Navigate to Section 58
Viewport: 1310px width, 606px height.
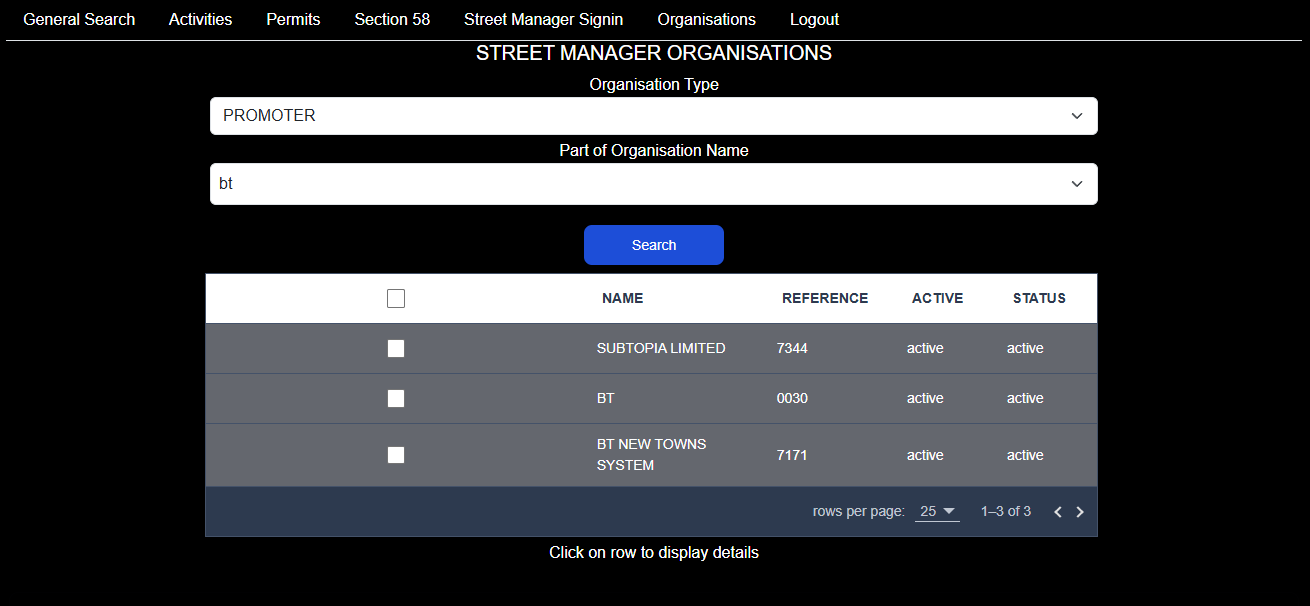(x=391, y=19)
